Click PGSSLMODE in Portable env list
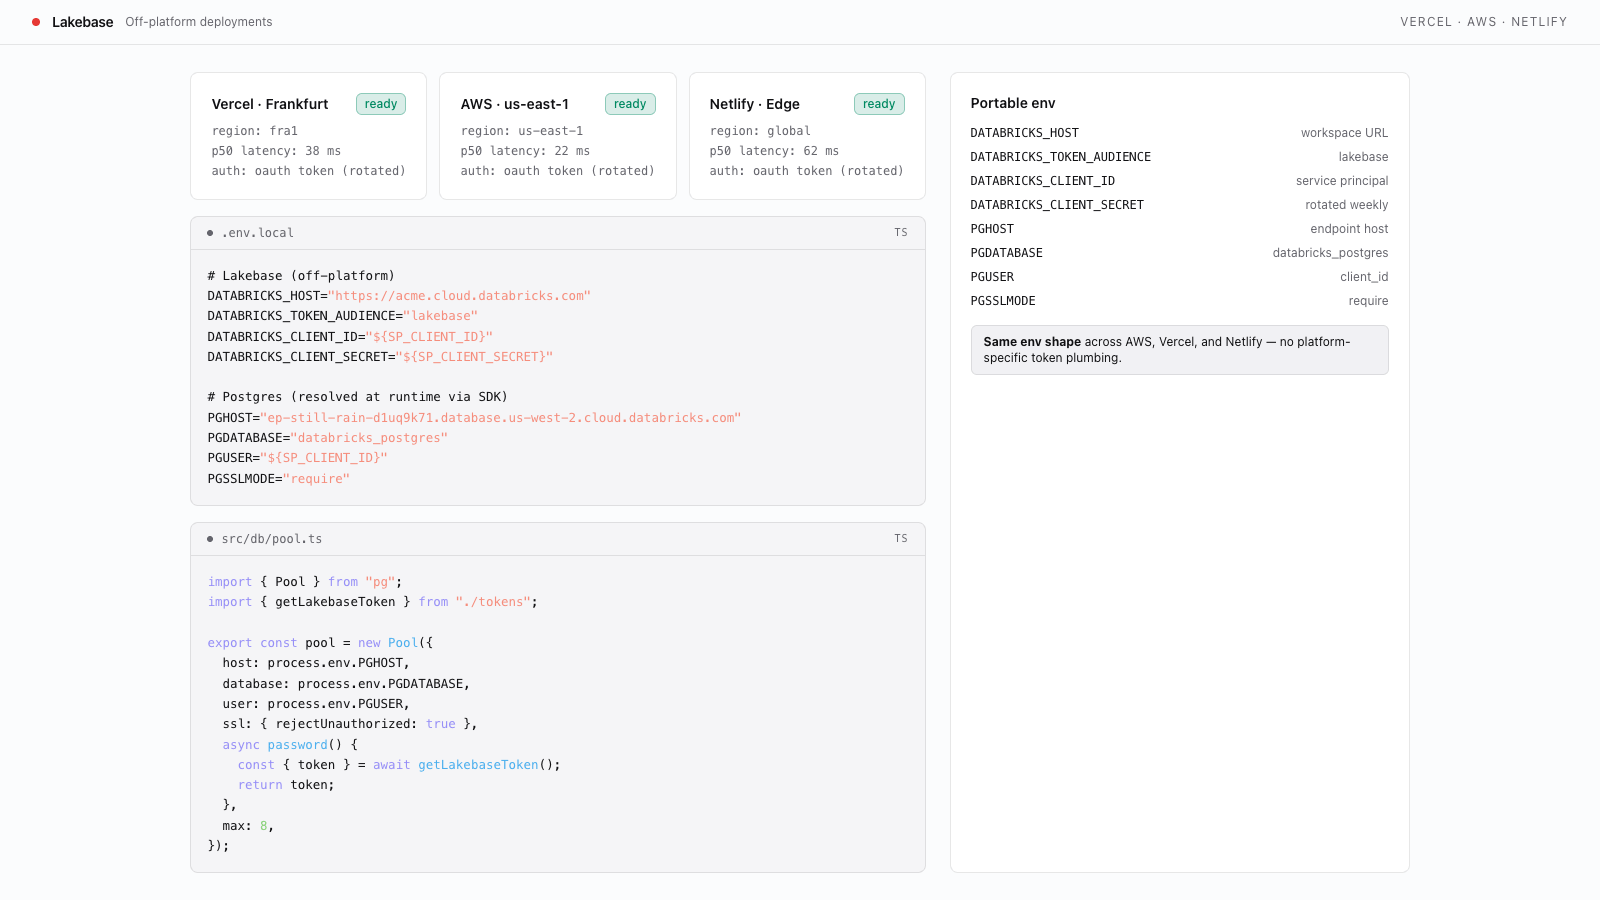Screen dimensions: 1600x900 (1003, 301)
